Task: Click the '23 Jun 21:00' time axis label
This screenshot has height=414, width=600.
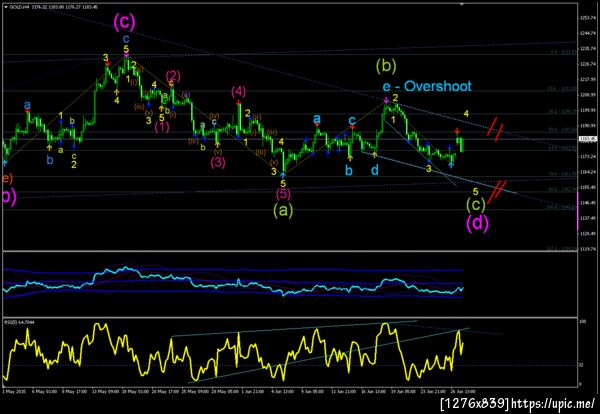Action: pyautogui.click(x=434, y=392)
